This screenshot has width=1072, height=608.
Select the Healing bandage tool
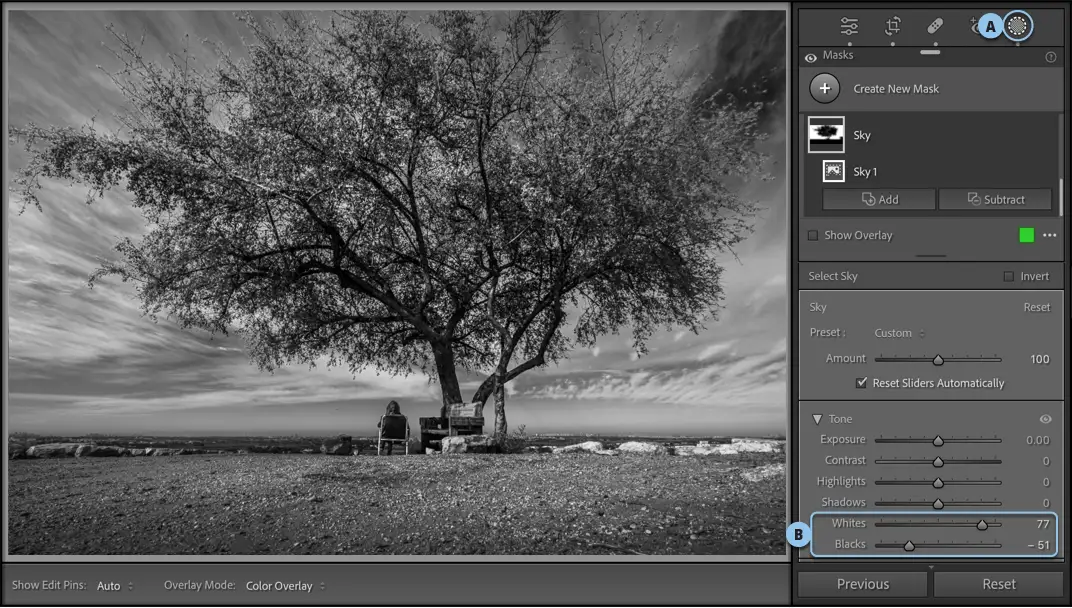coord(935,26)
